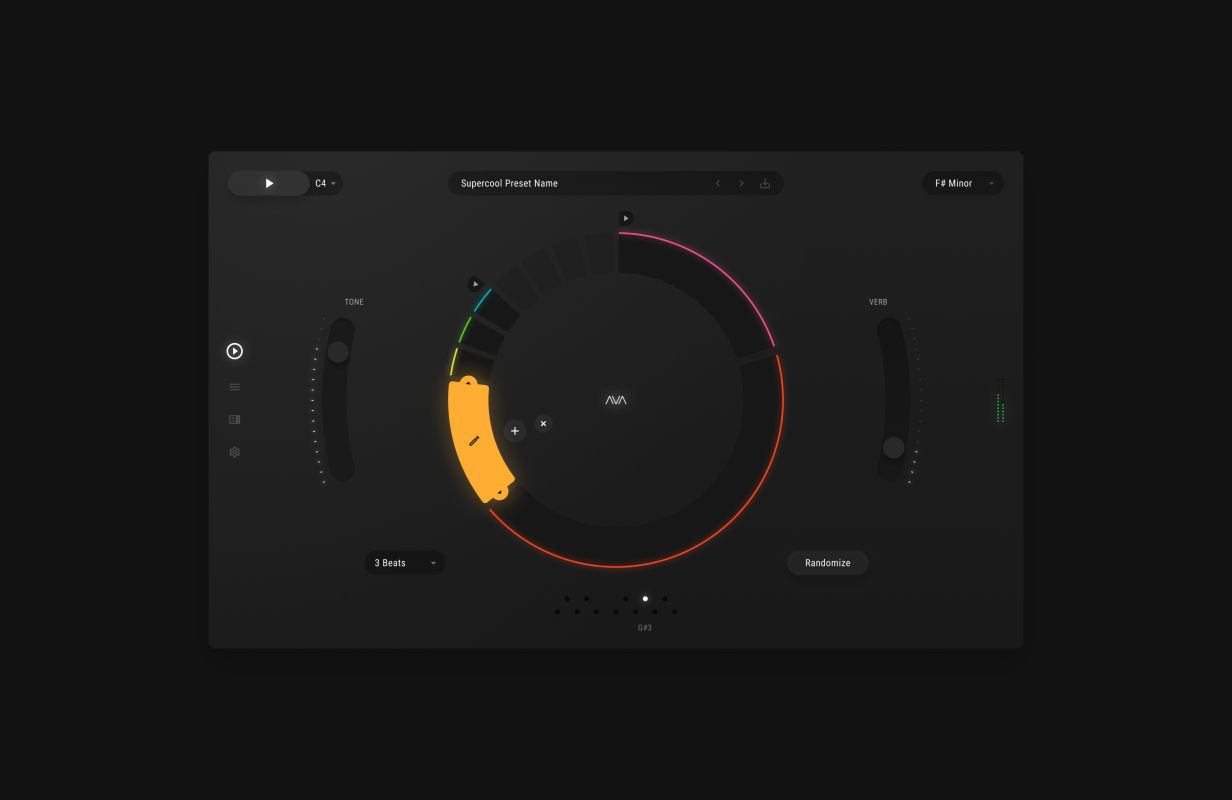Screen dimensions: 1232x800
Task: Remove segment with the X icon
Action: click(543, 424)
